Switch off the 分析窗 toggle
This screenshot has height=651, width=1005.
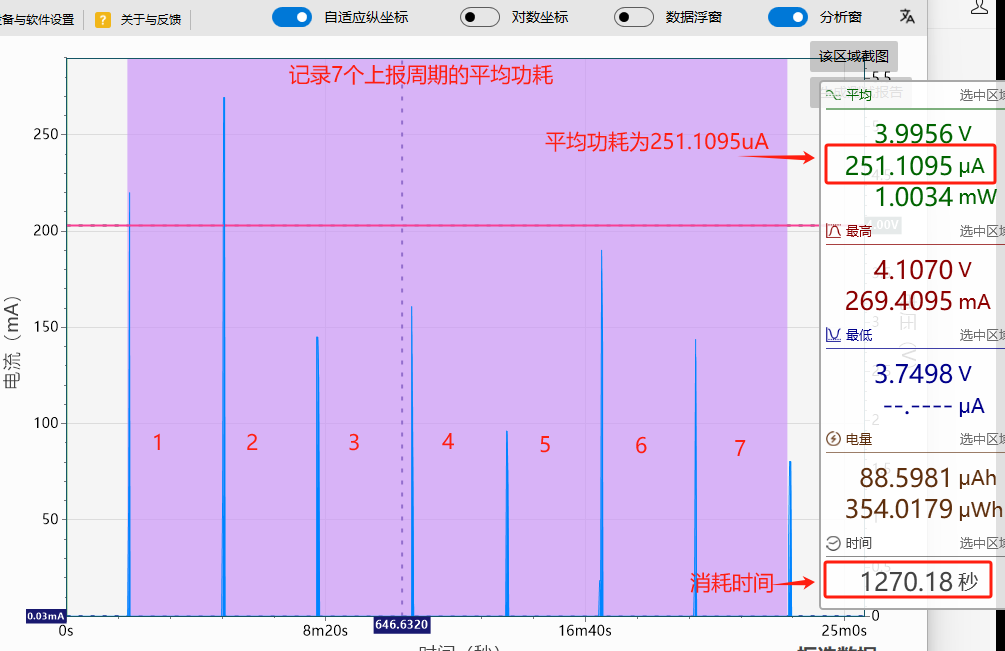[x=788, y=17]
